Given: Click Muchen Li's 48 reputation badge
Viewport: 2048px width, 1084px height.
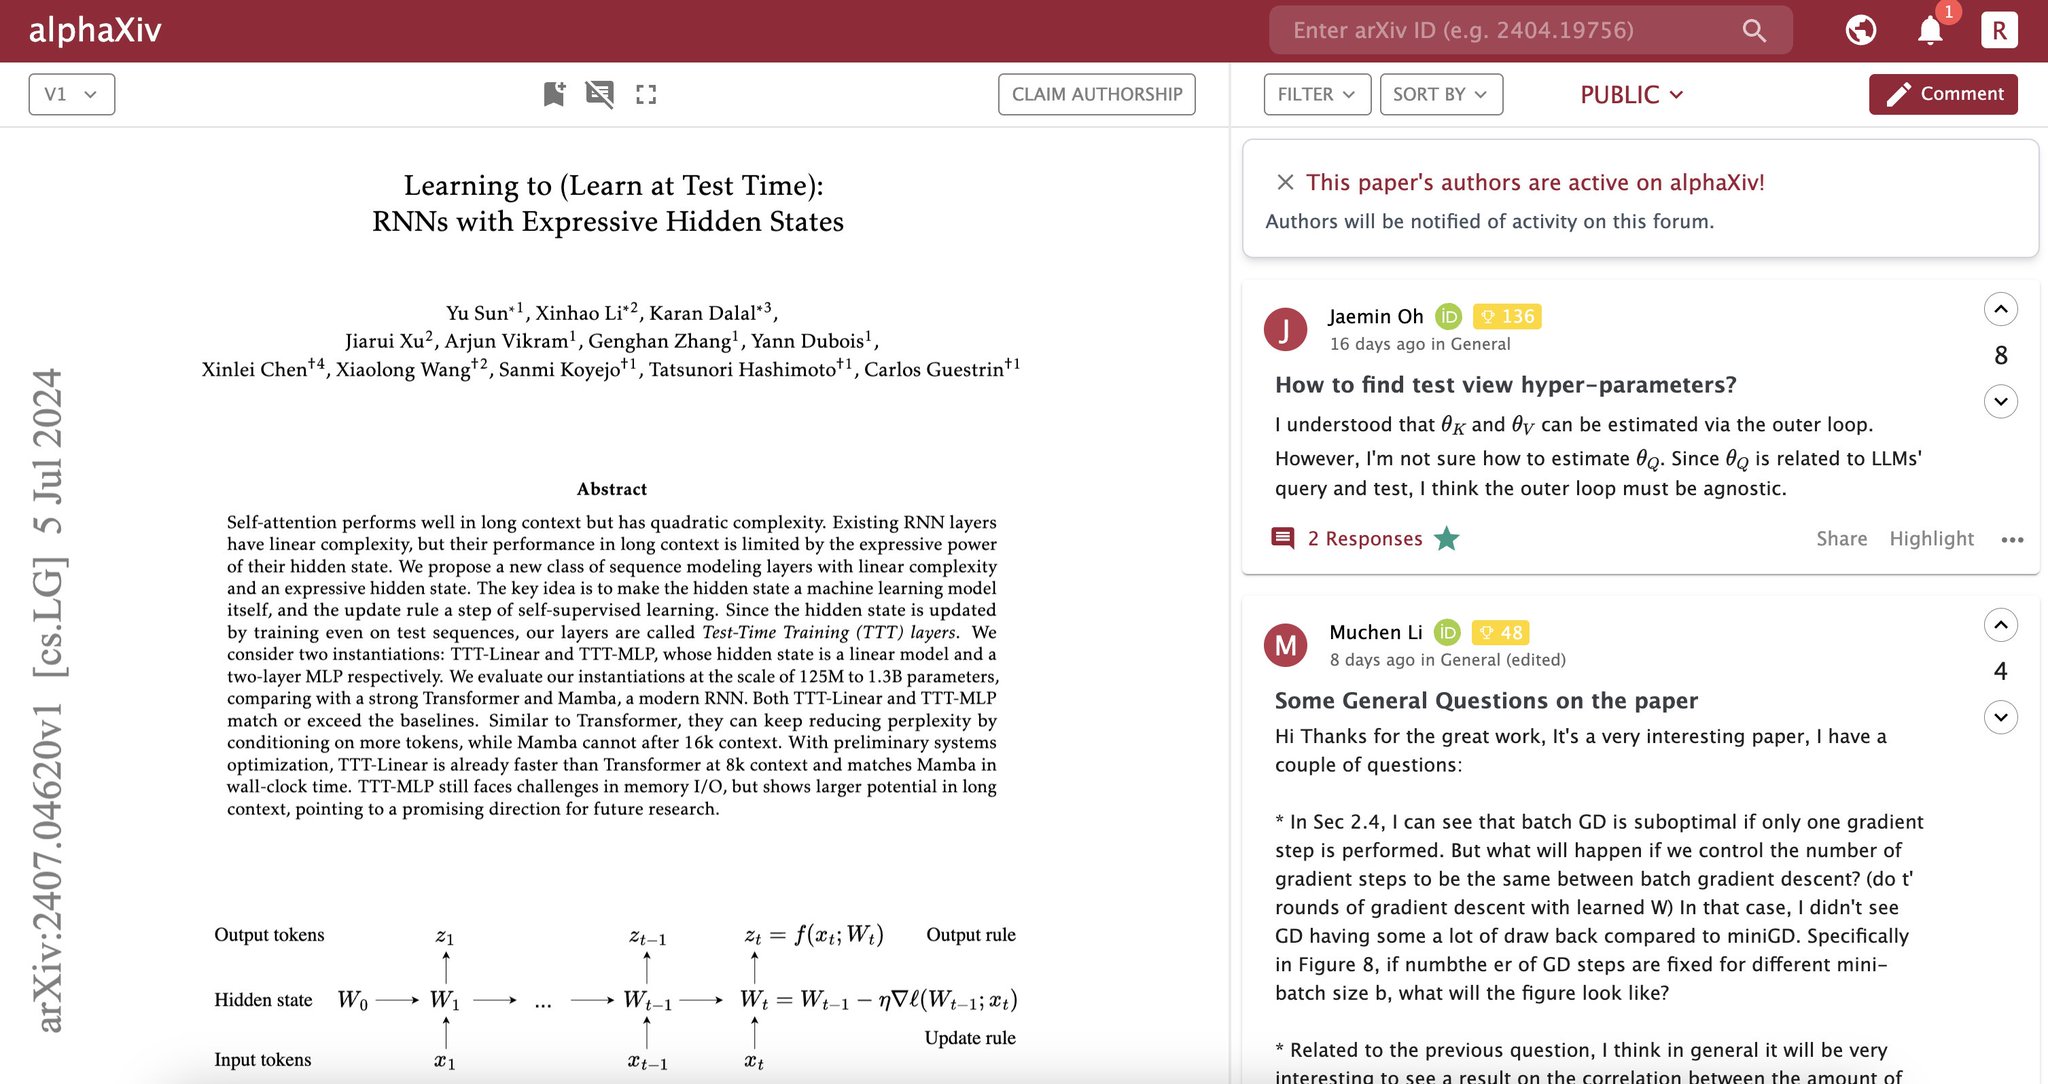Looking at the screenshot, I should (x=1501, y=632).
